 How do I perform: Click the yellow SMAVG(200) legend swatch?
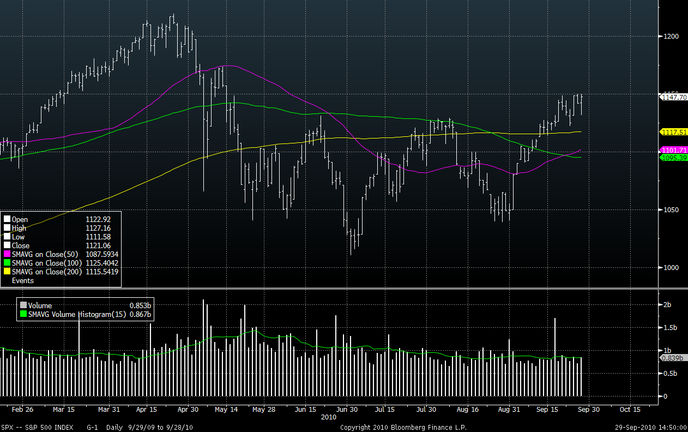tap(6, 274)
